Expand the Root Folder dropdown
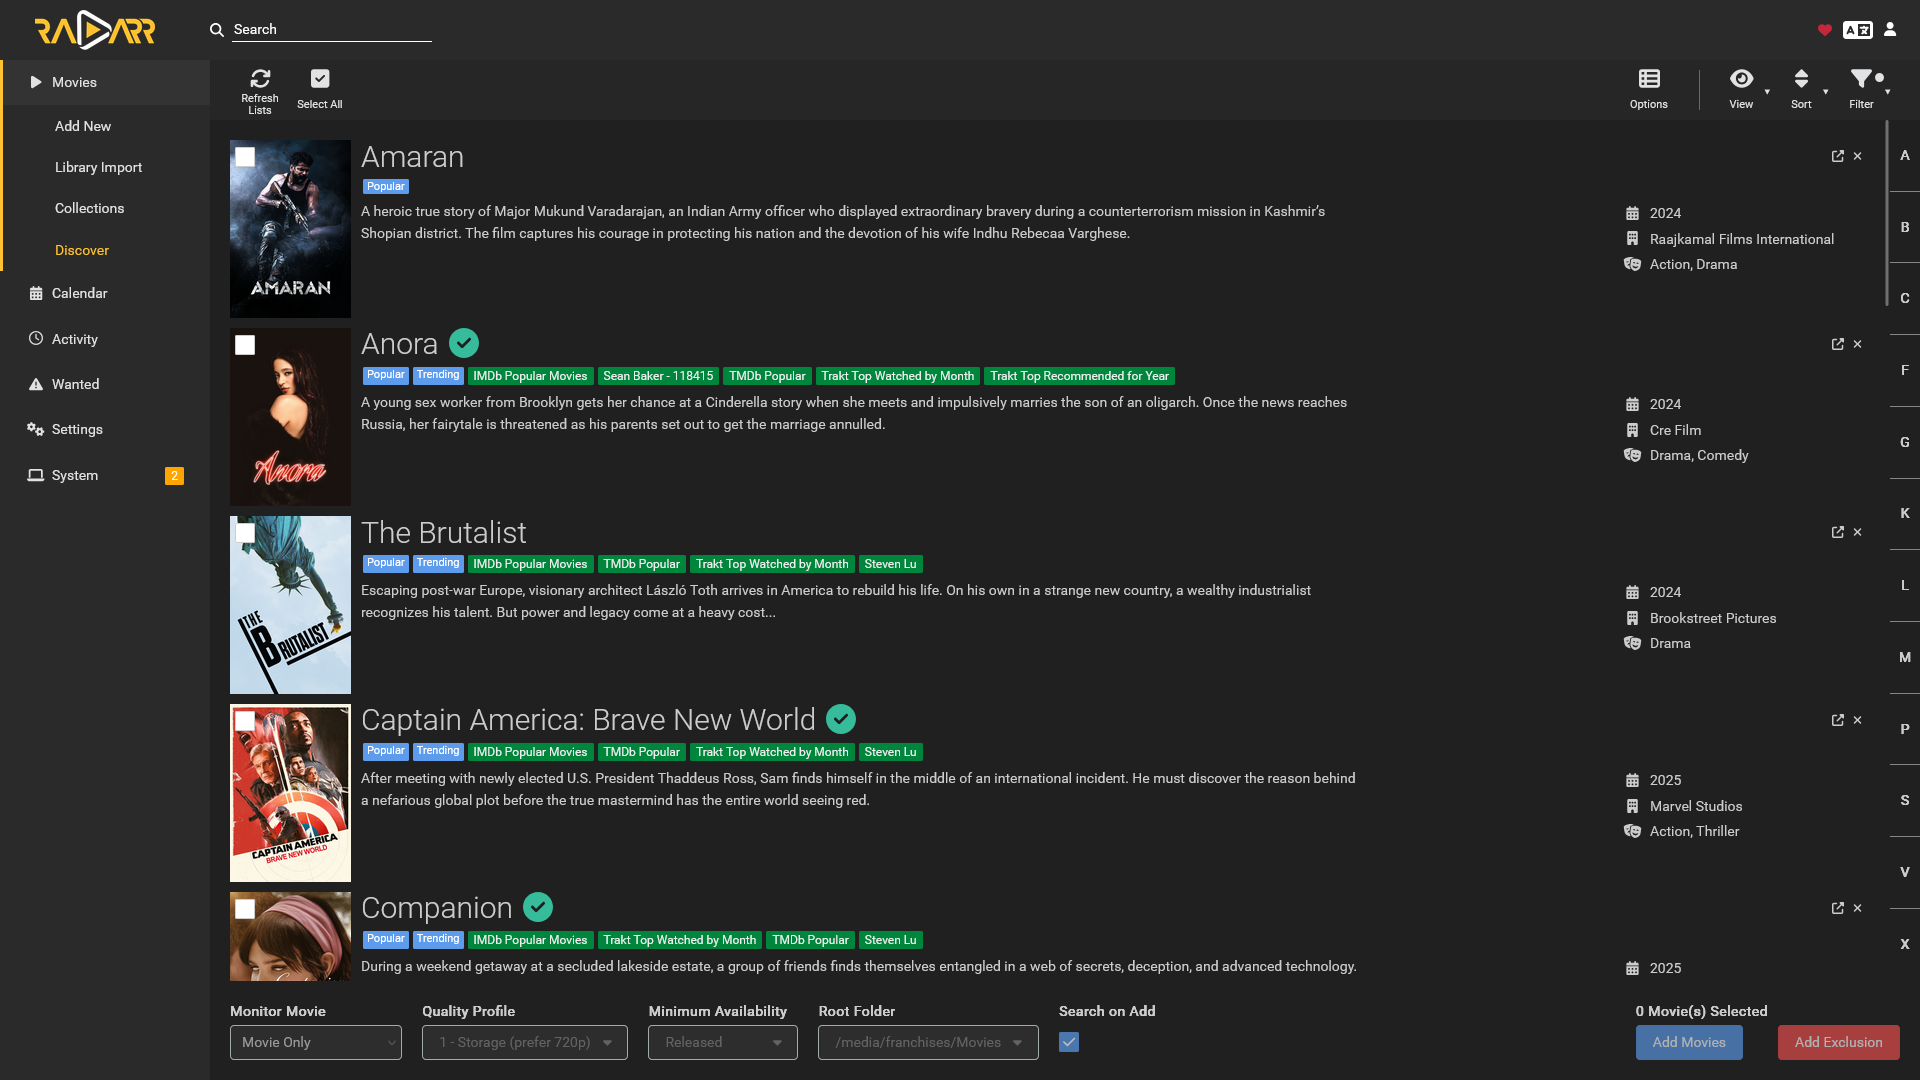Viewport: 1920px width, 1080px height. (928, 1042)
